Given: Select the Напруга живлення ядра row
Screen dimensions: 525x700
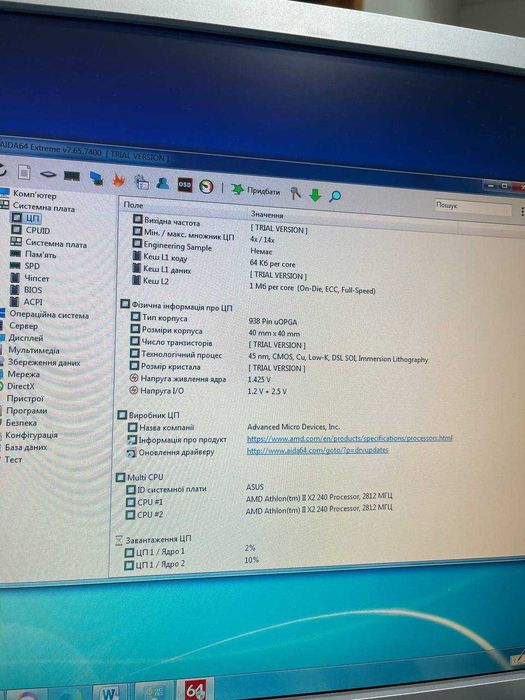Looking at the screenshot, I should pyautogui.click(x=200, y=379).
